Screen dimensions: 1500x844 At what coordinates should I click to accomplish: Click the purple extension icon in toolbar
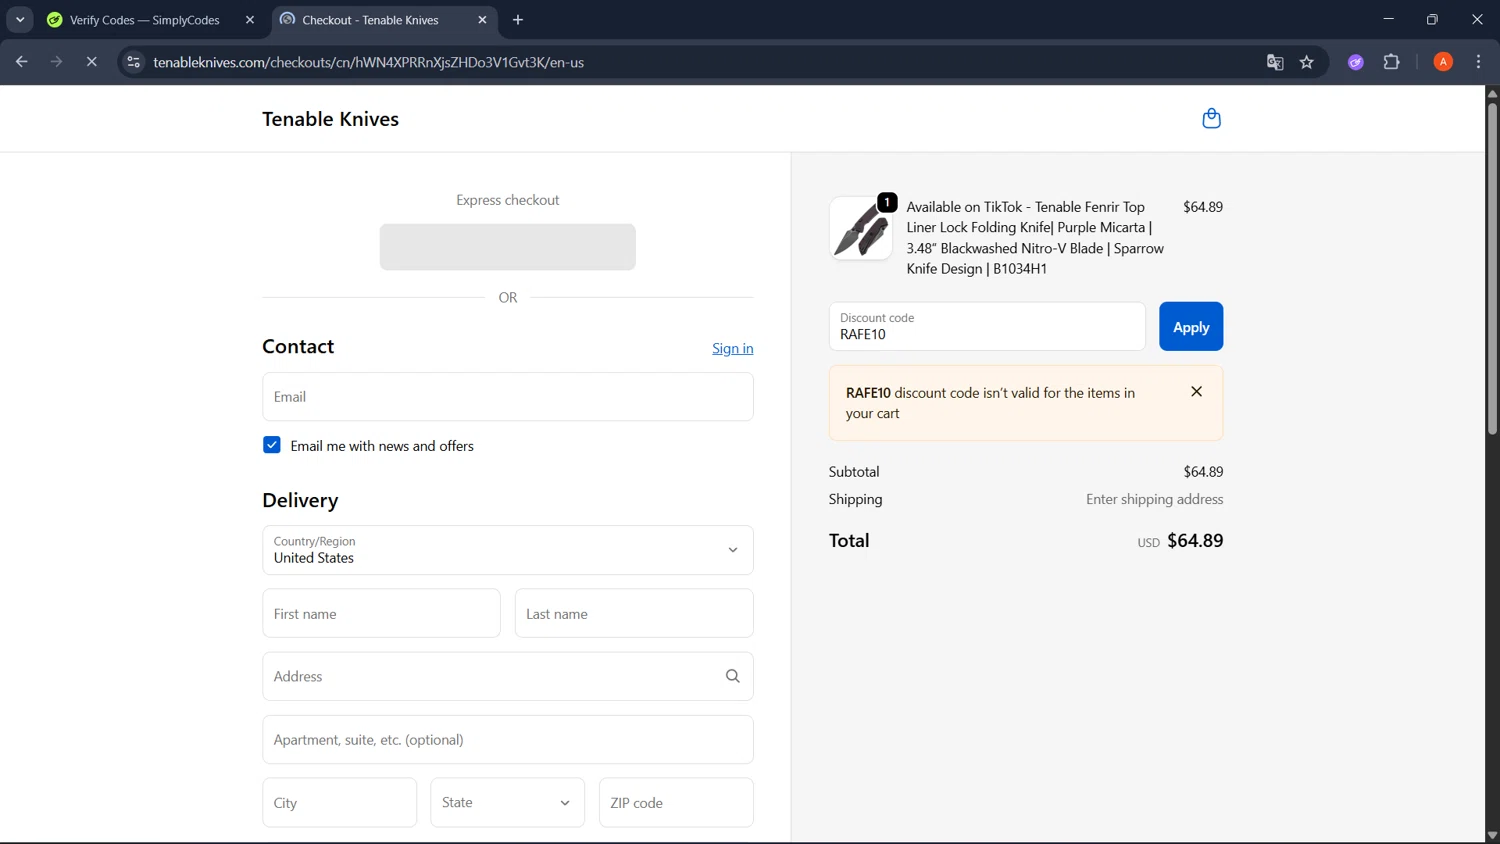[x=1356, y=62]
